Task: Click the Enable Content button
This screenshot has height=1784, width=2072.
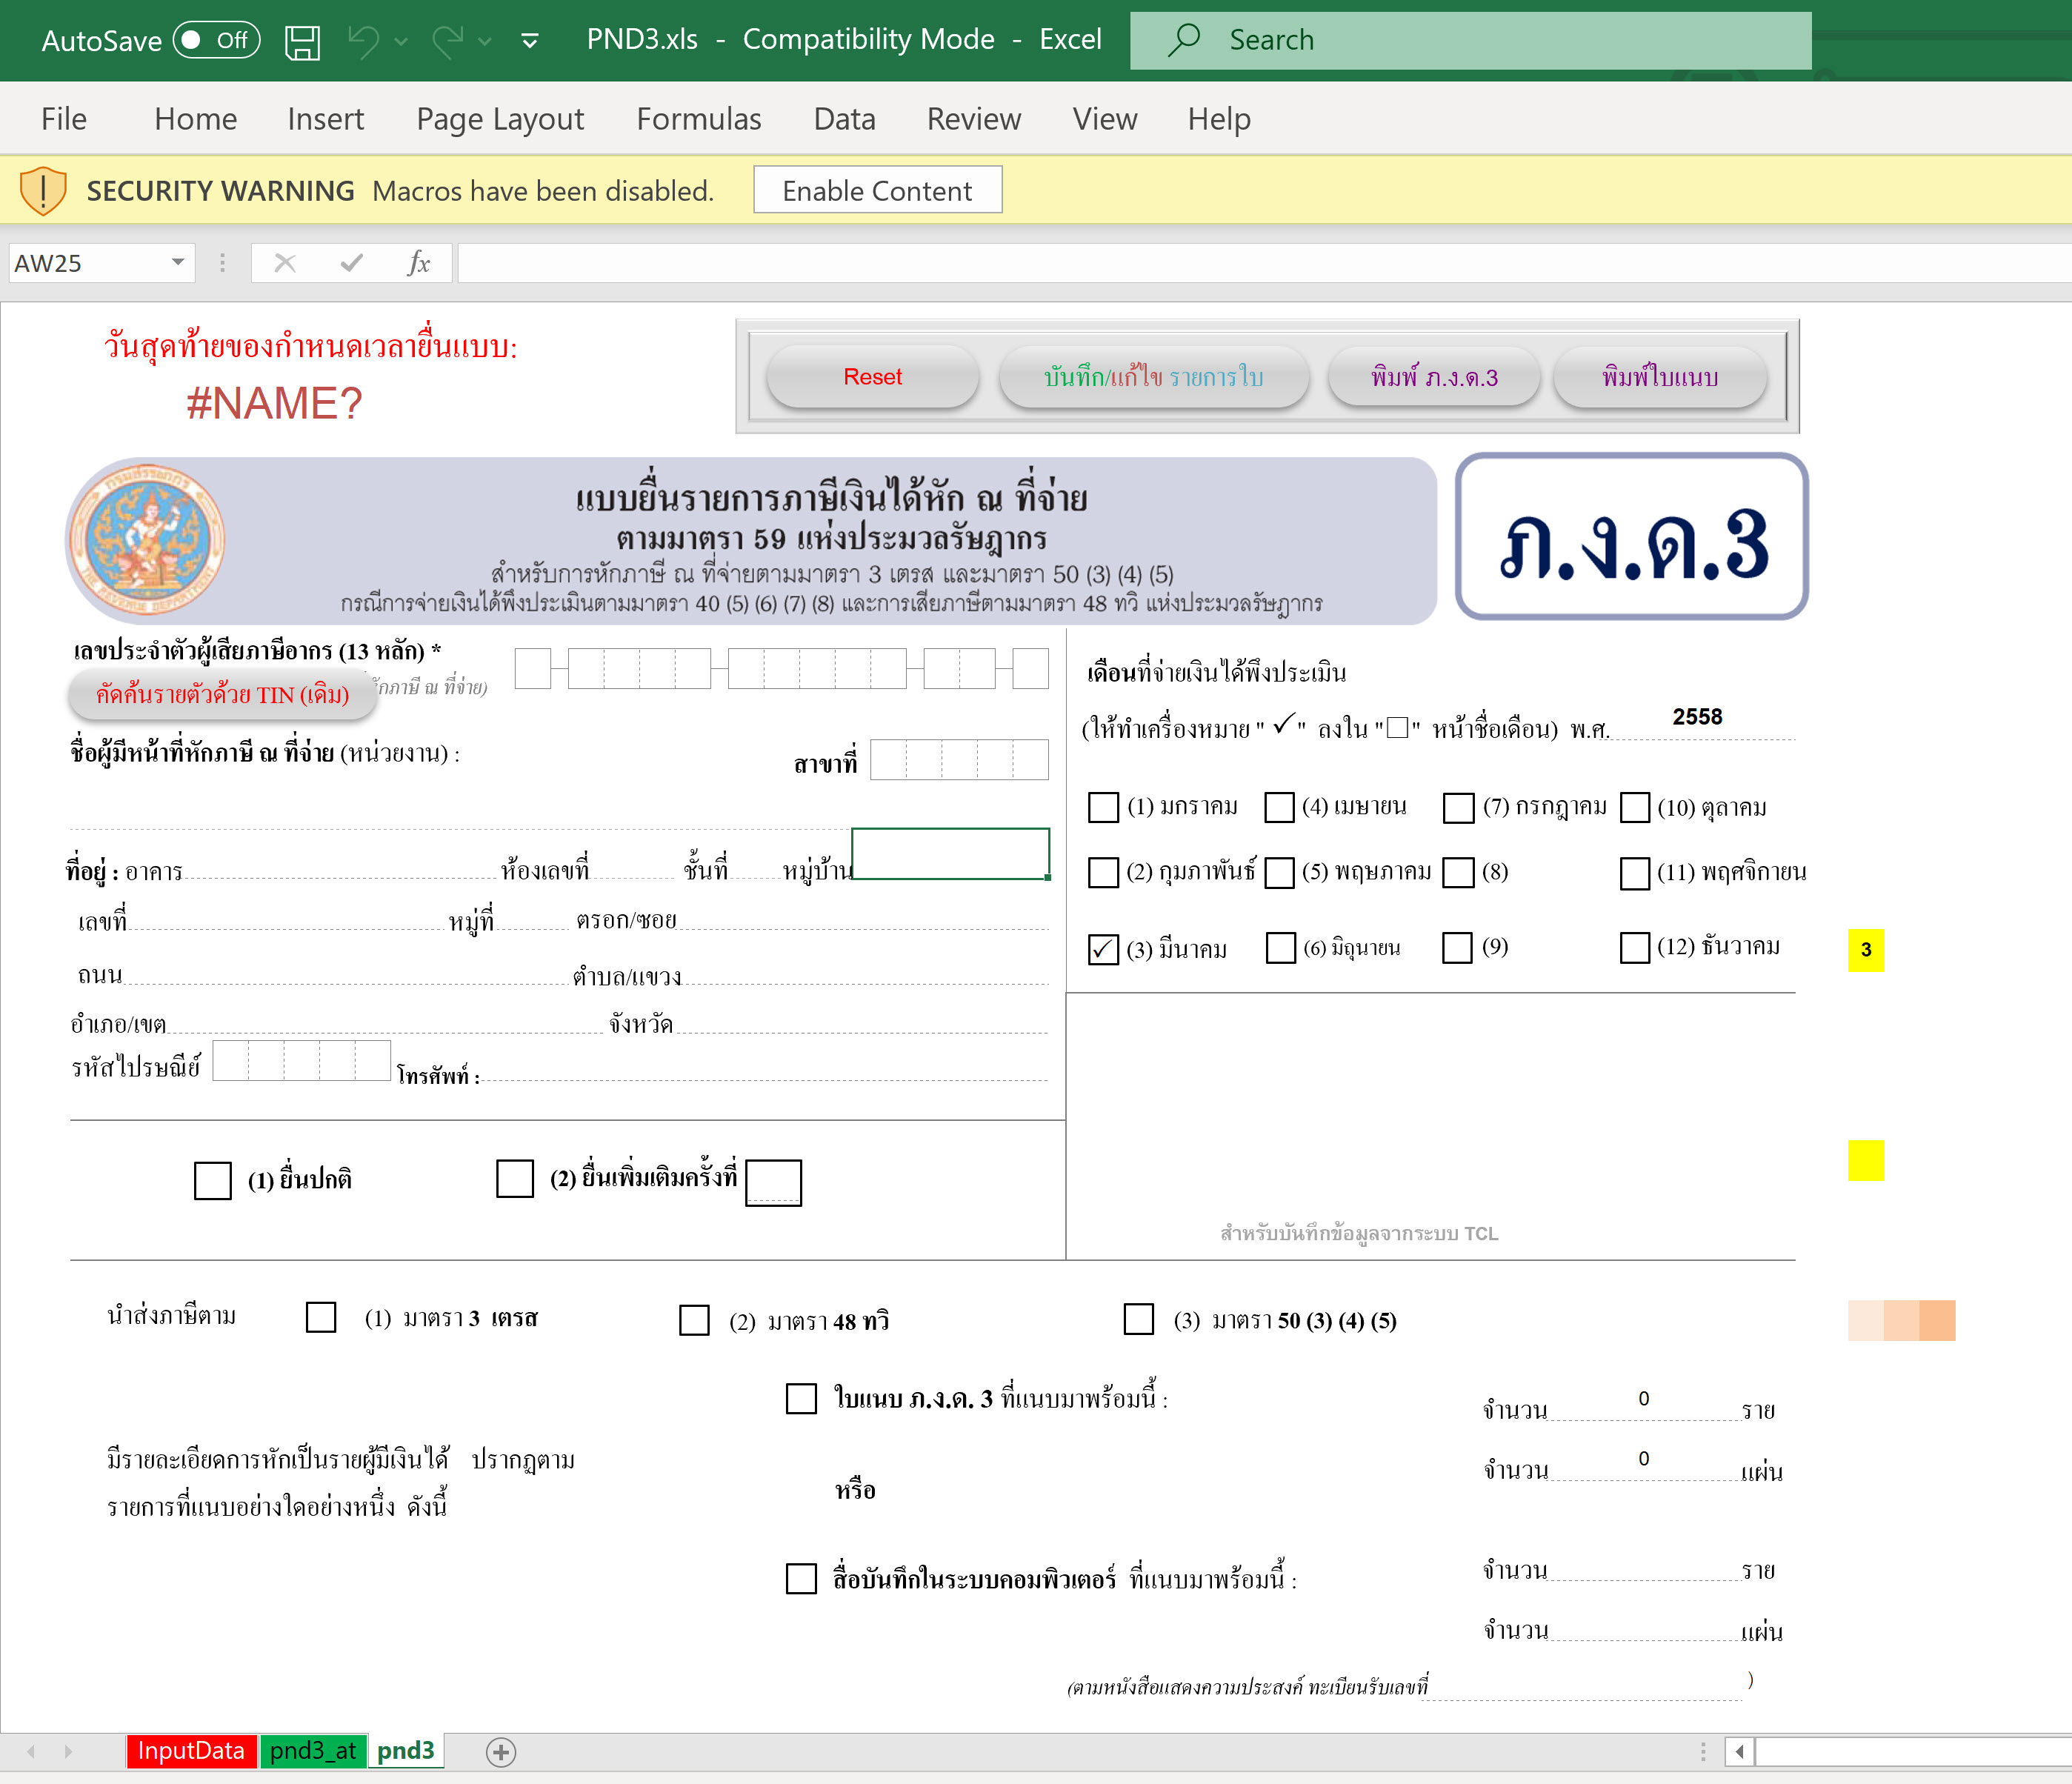Action: (877, 190)
